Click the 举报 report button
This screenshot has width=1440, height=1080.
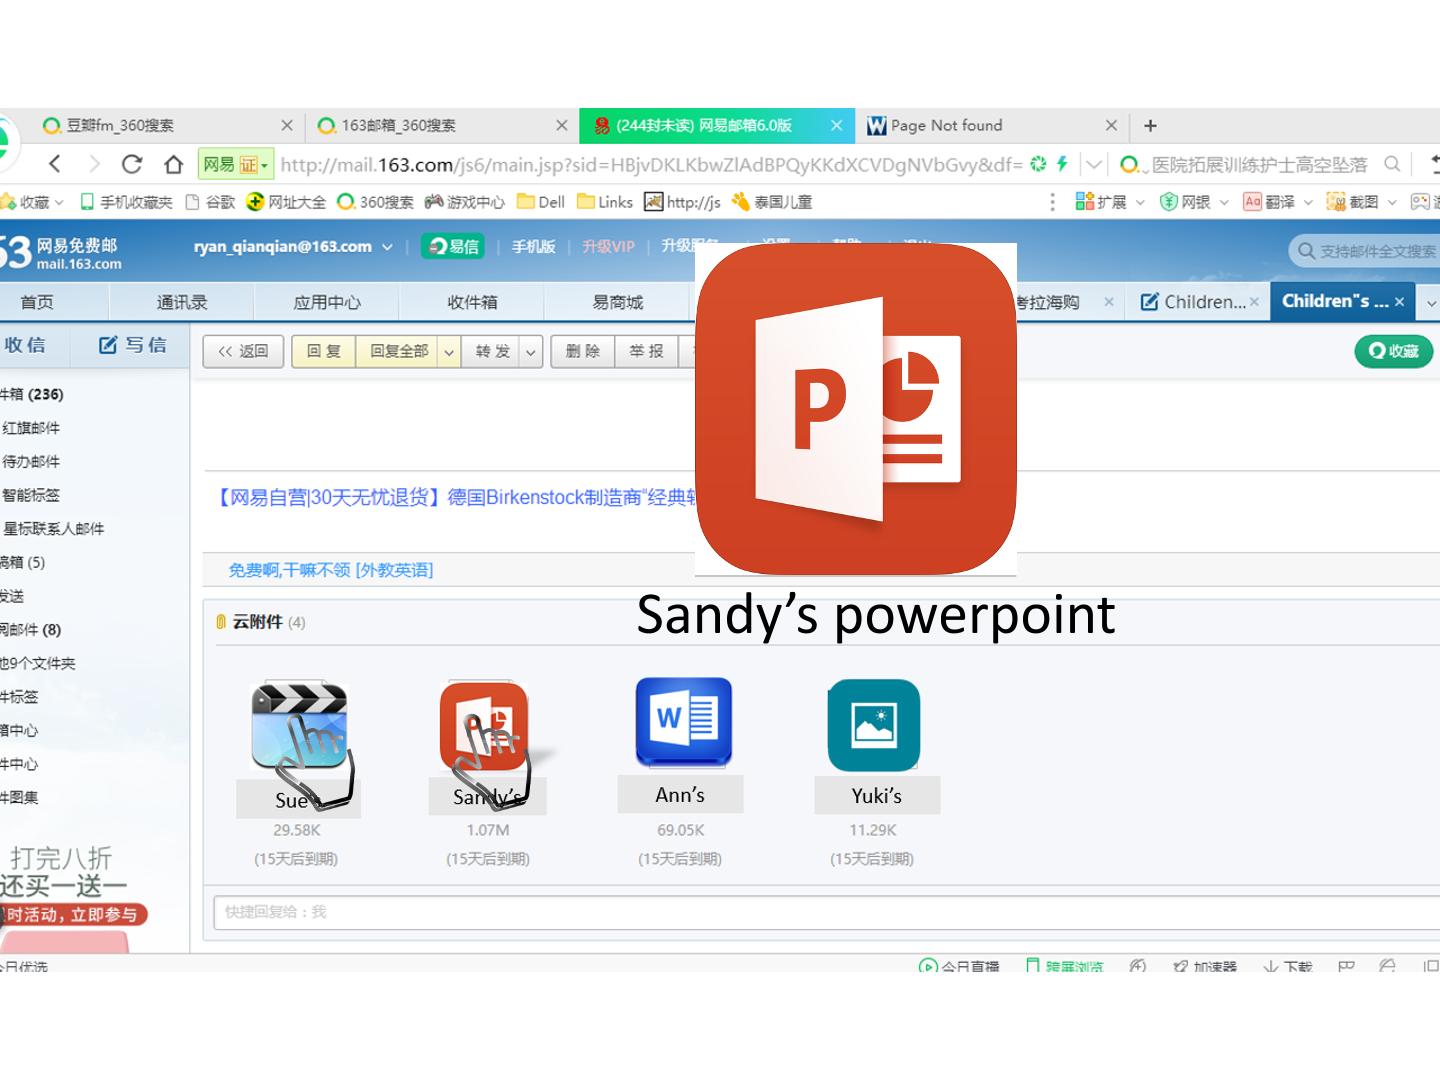[x=646, y=352]
